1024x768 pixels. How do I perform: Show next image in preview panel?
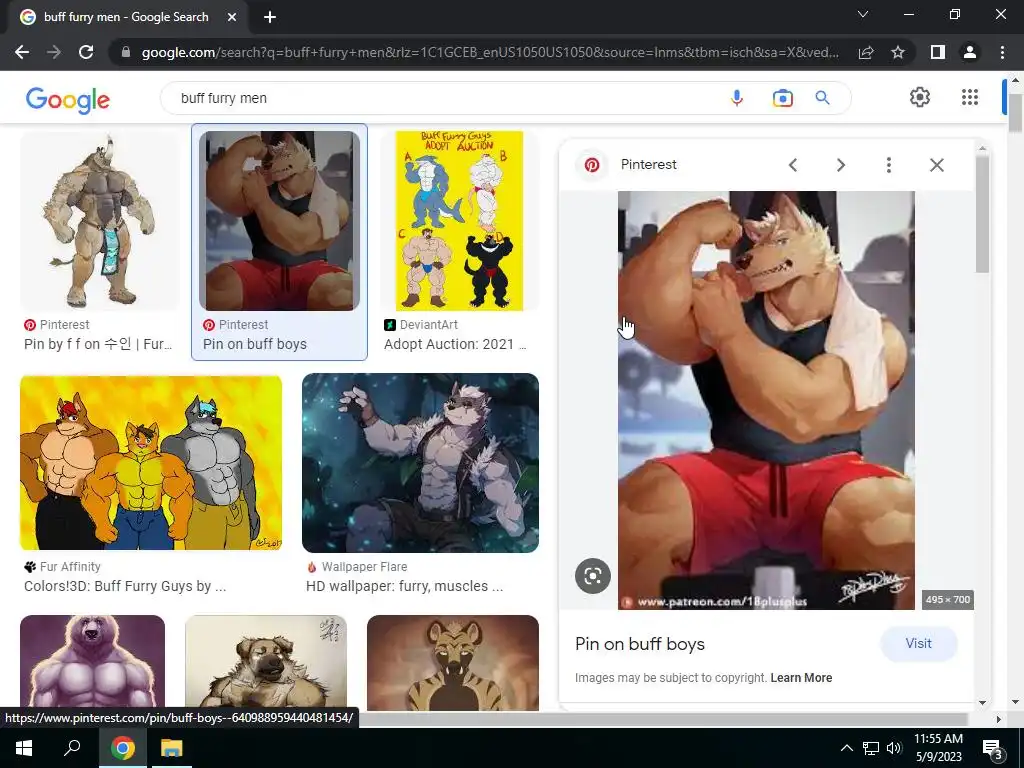(x=841, y=165)
